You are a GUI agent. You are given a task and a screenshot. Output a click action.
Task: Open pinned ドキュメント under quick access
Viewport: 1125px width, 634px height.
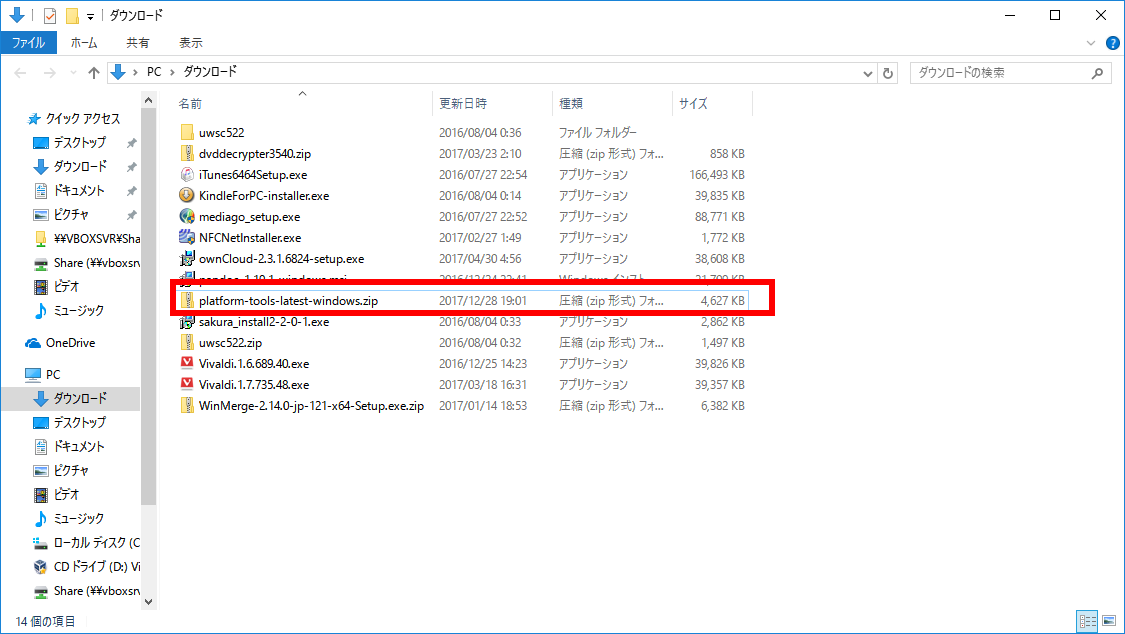pyautogui.click(x=79, y=190)
